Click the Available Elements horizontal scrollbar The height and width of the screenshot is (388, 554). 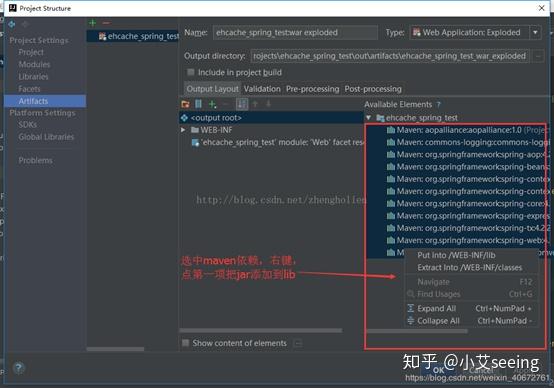click(x=417, y=331)
